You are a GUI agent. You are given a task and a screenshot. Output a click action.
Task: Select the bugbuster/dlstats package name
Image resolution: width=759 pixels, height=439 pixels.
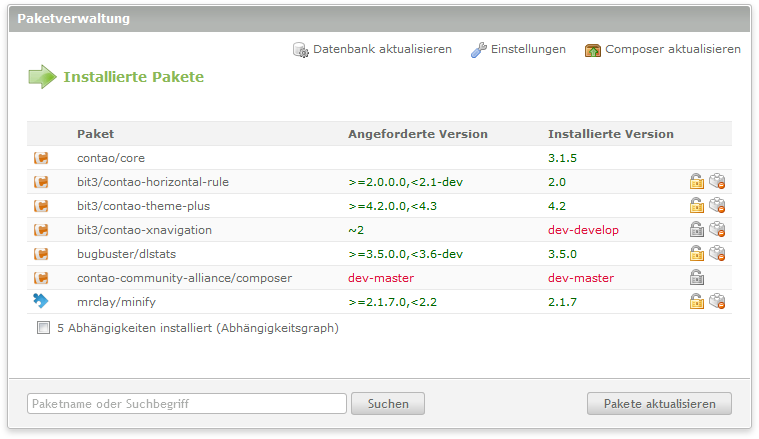[126, 254]
